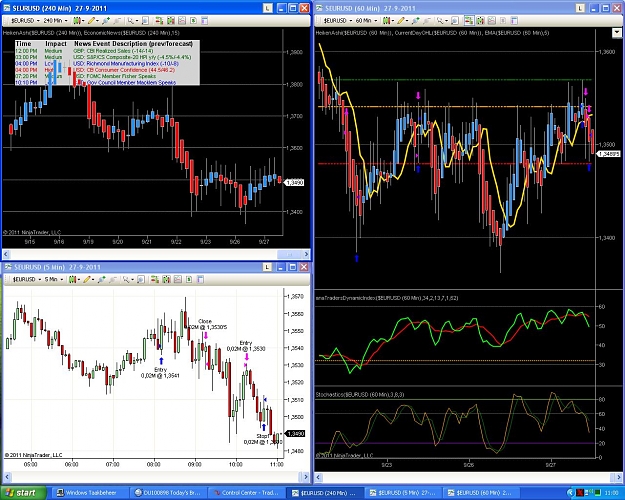Click the L link button in 240 Min window
Screen dimensions: 625x500
click(x=267, y=8)
